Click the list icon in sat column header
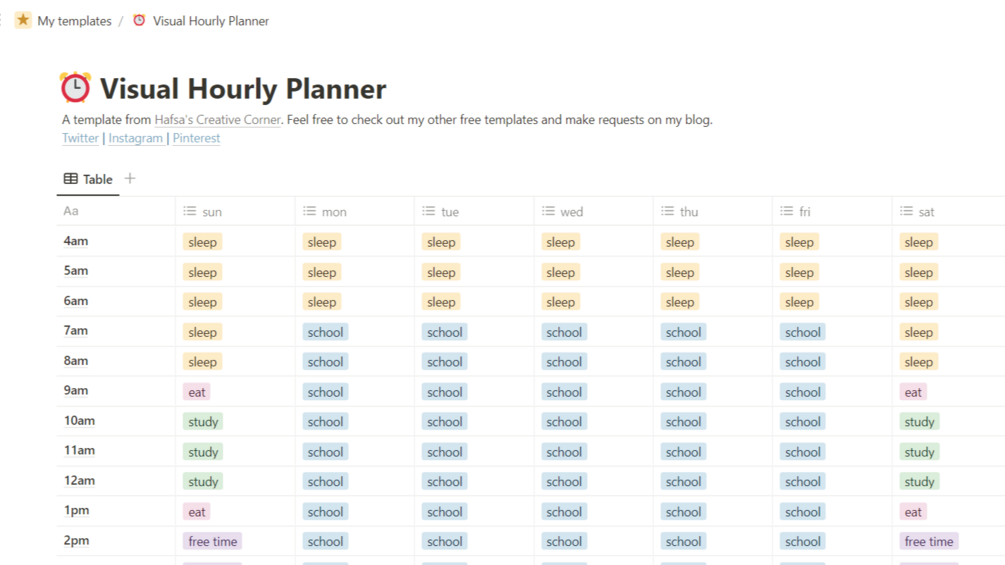Viewport: 1005px width, 565px height. tap(906, 211)
